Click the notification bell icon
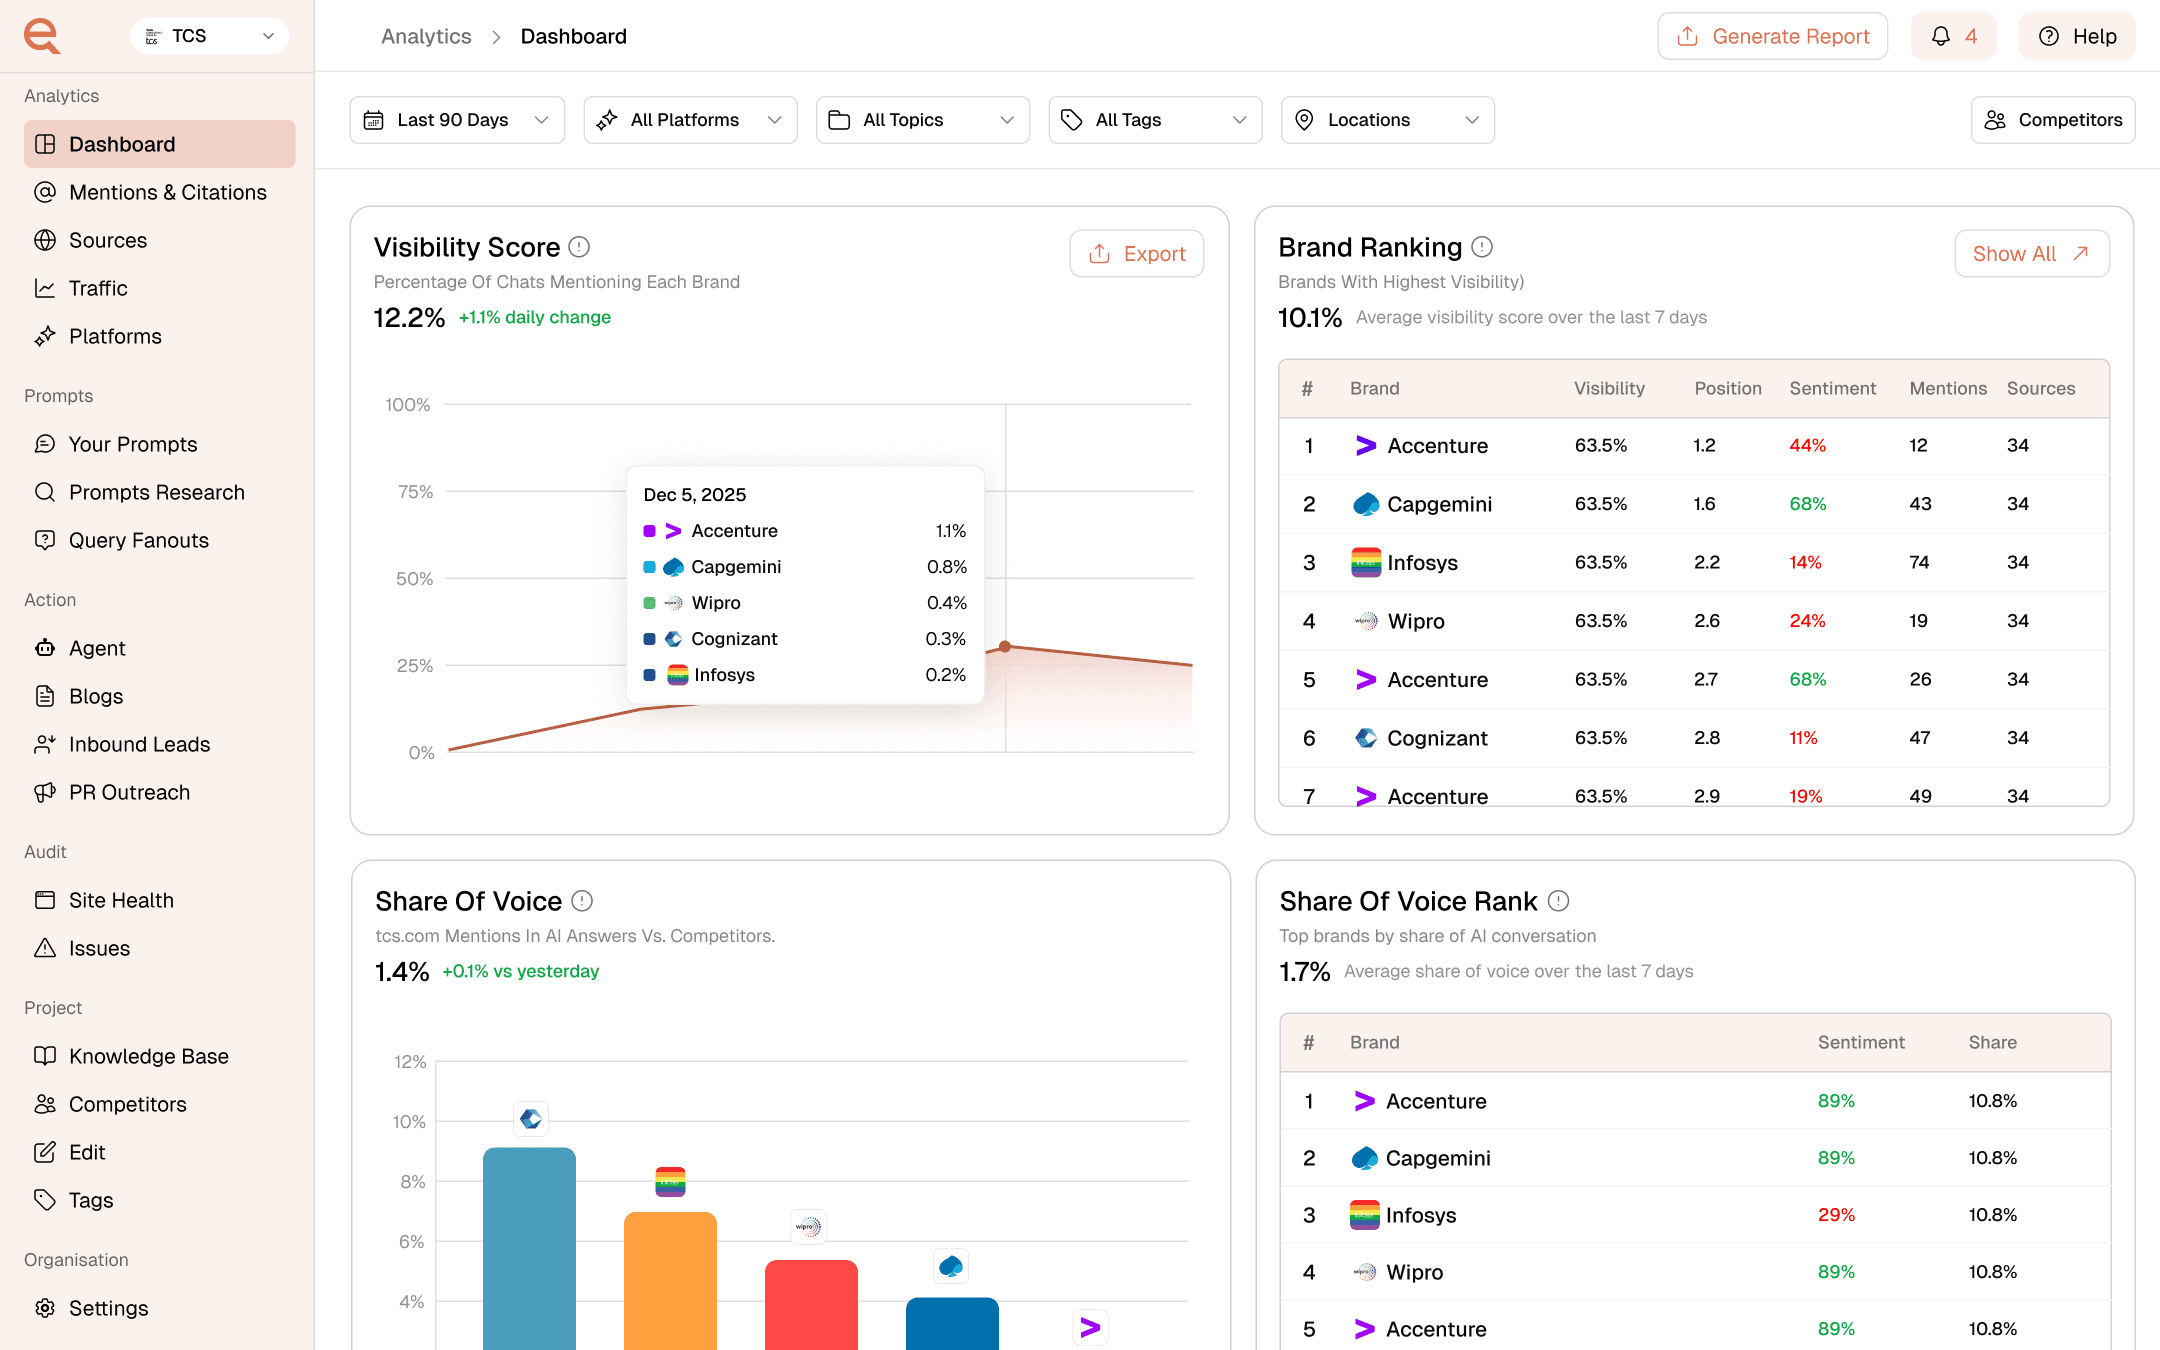 click(x=1940, y=37)
